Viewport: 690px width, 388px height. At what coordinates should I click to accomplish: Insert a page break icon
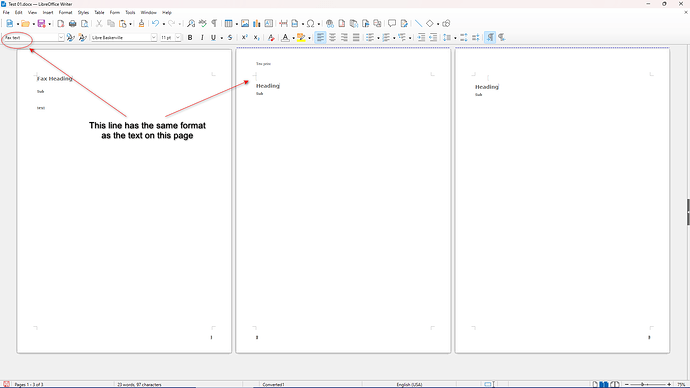(283, 23)
